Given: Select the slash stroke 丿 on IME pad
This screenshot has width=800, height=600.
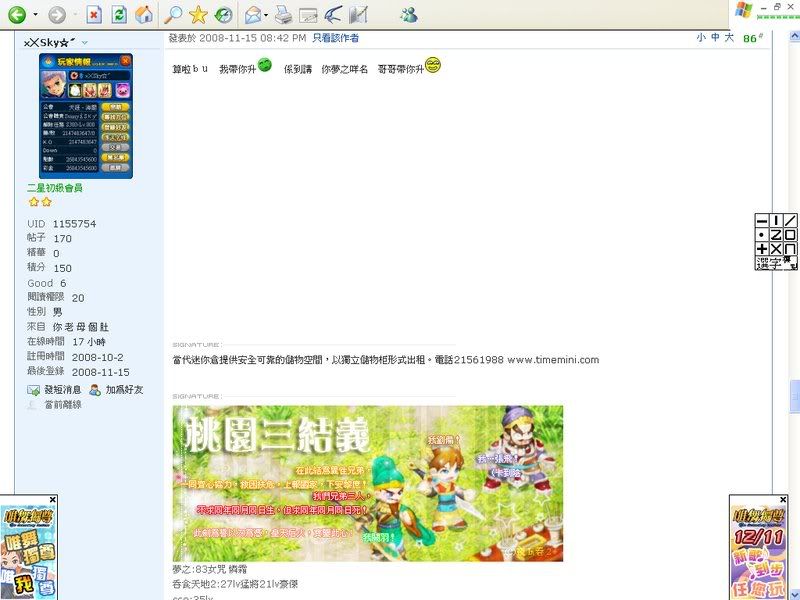Looking at the screenshot, I should click(790, 220).
